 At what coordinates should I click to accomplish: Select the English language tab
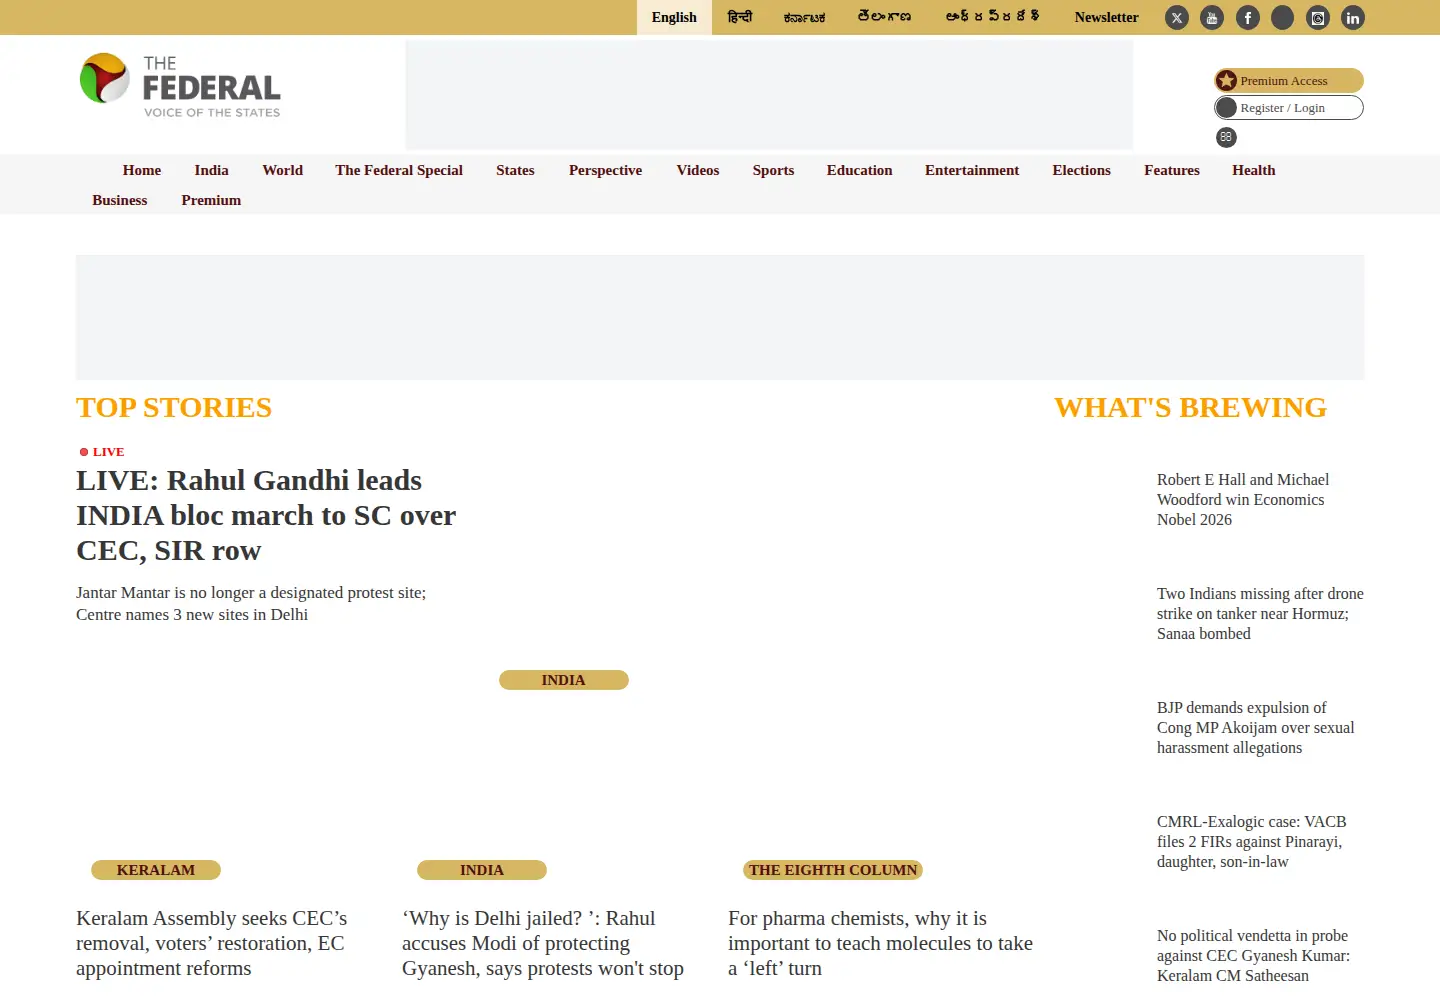[x=674, y=17]
